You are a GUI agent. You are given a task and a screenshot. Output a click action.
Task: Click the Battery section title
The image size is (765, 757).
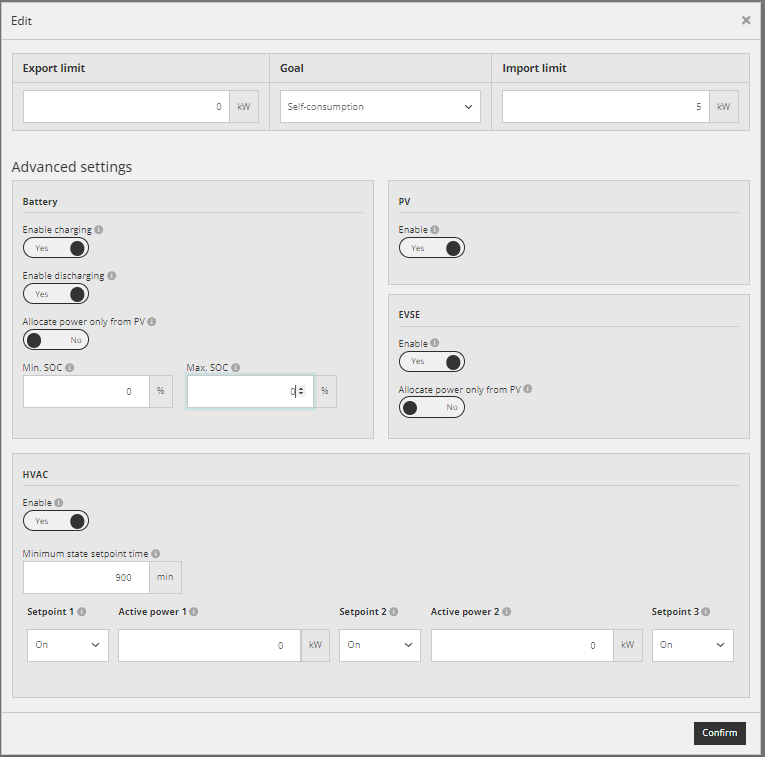(x=40, y=201)
